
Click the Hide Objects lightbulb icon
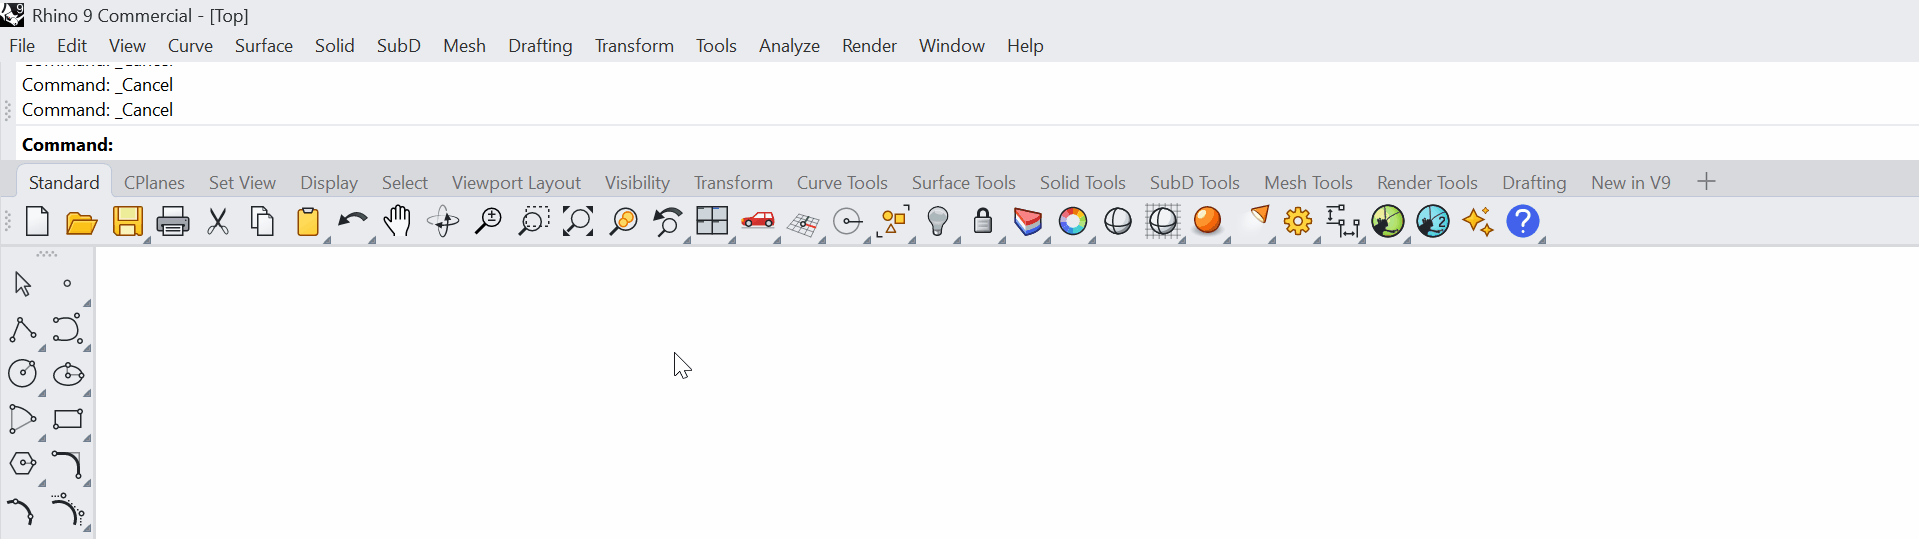tap(938, 221)
